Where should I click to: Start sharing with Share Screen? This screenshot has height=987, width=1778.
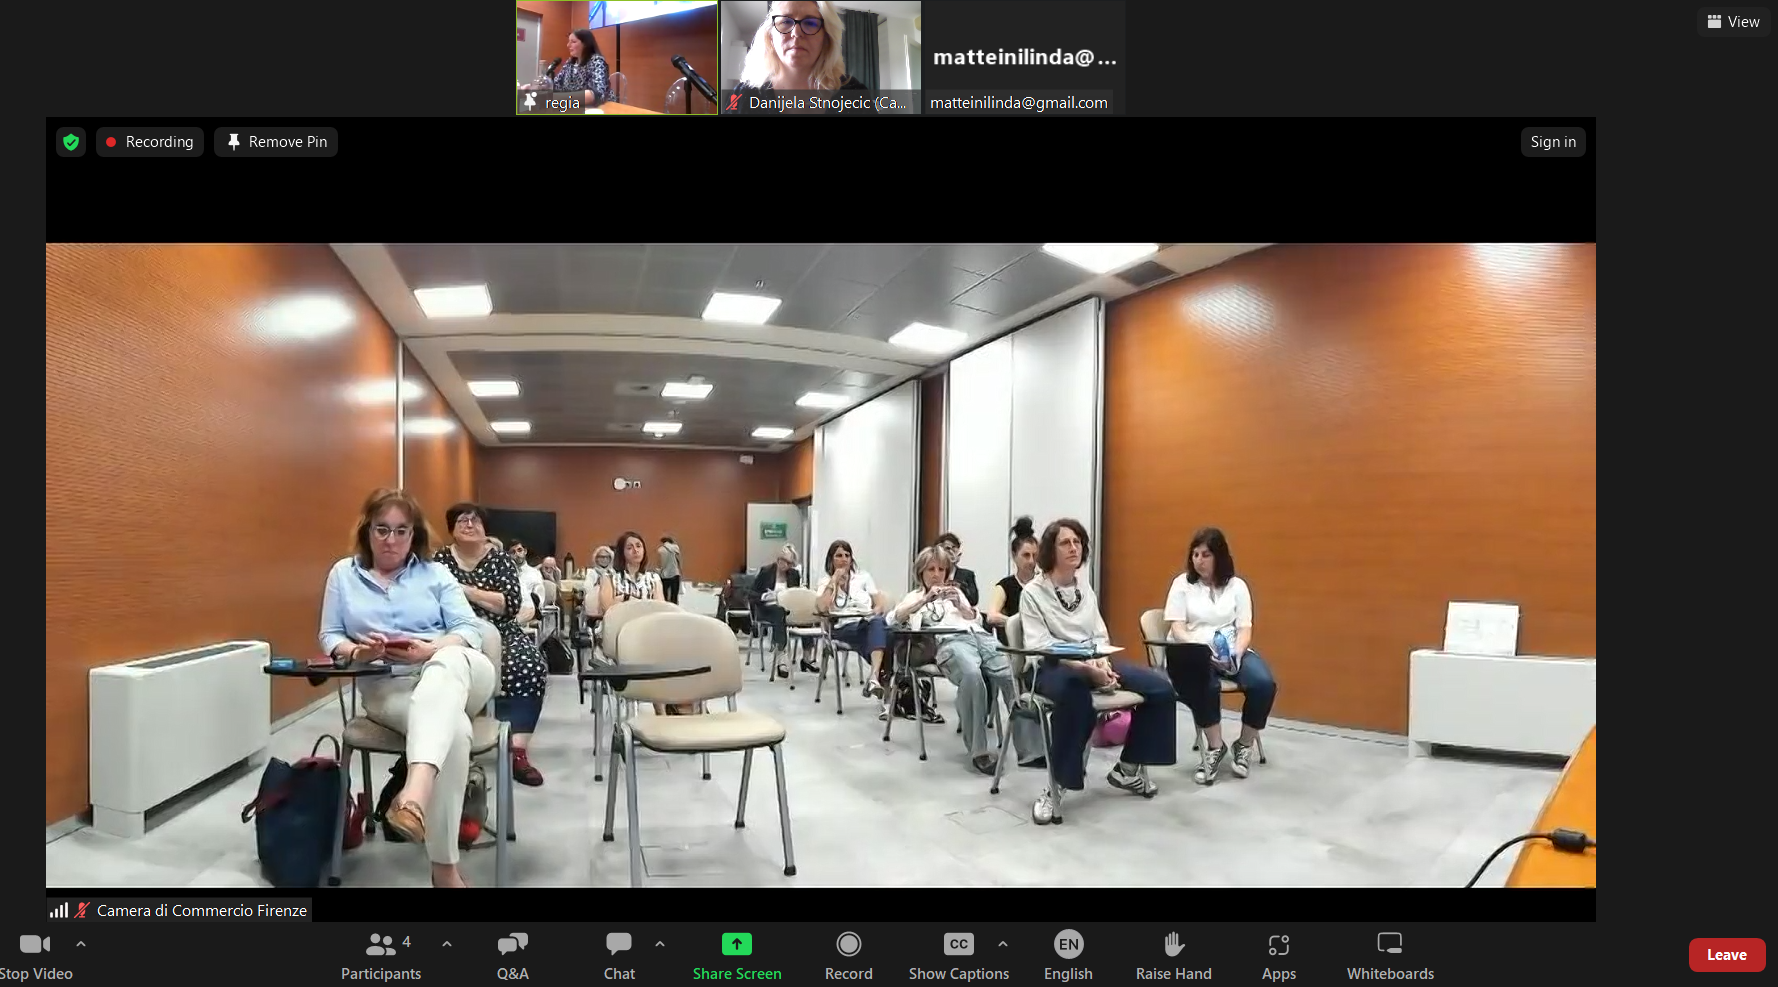pyautogui.click(x=737, y=956)
